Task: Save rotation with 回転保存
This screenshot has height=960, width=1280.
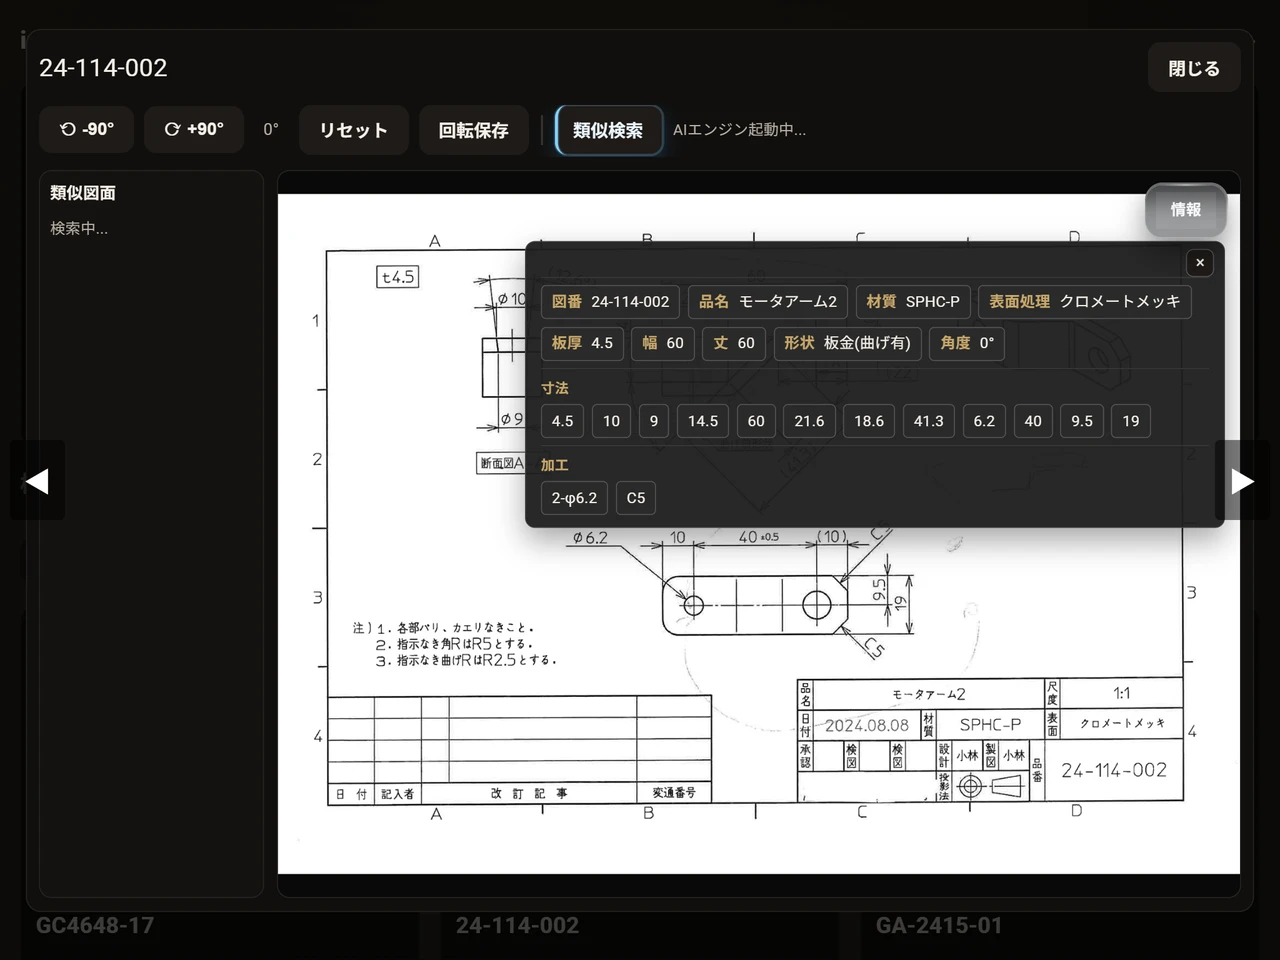Action: [473, 130]
